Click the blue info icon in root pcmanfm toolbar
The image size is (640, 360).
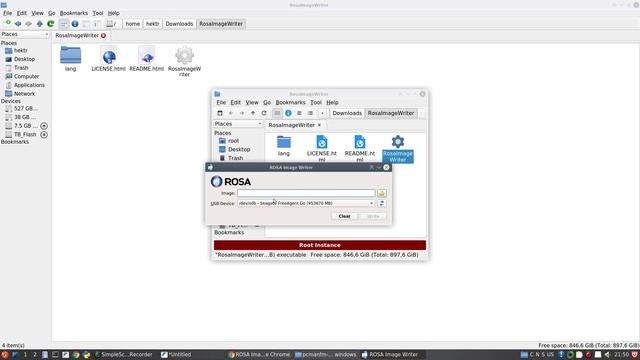pyautogui.click(x=288, y=113)
